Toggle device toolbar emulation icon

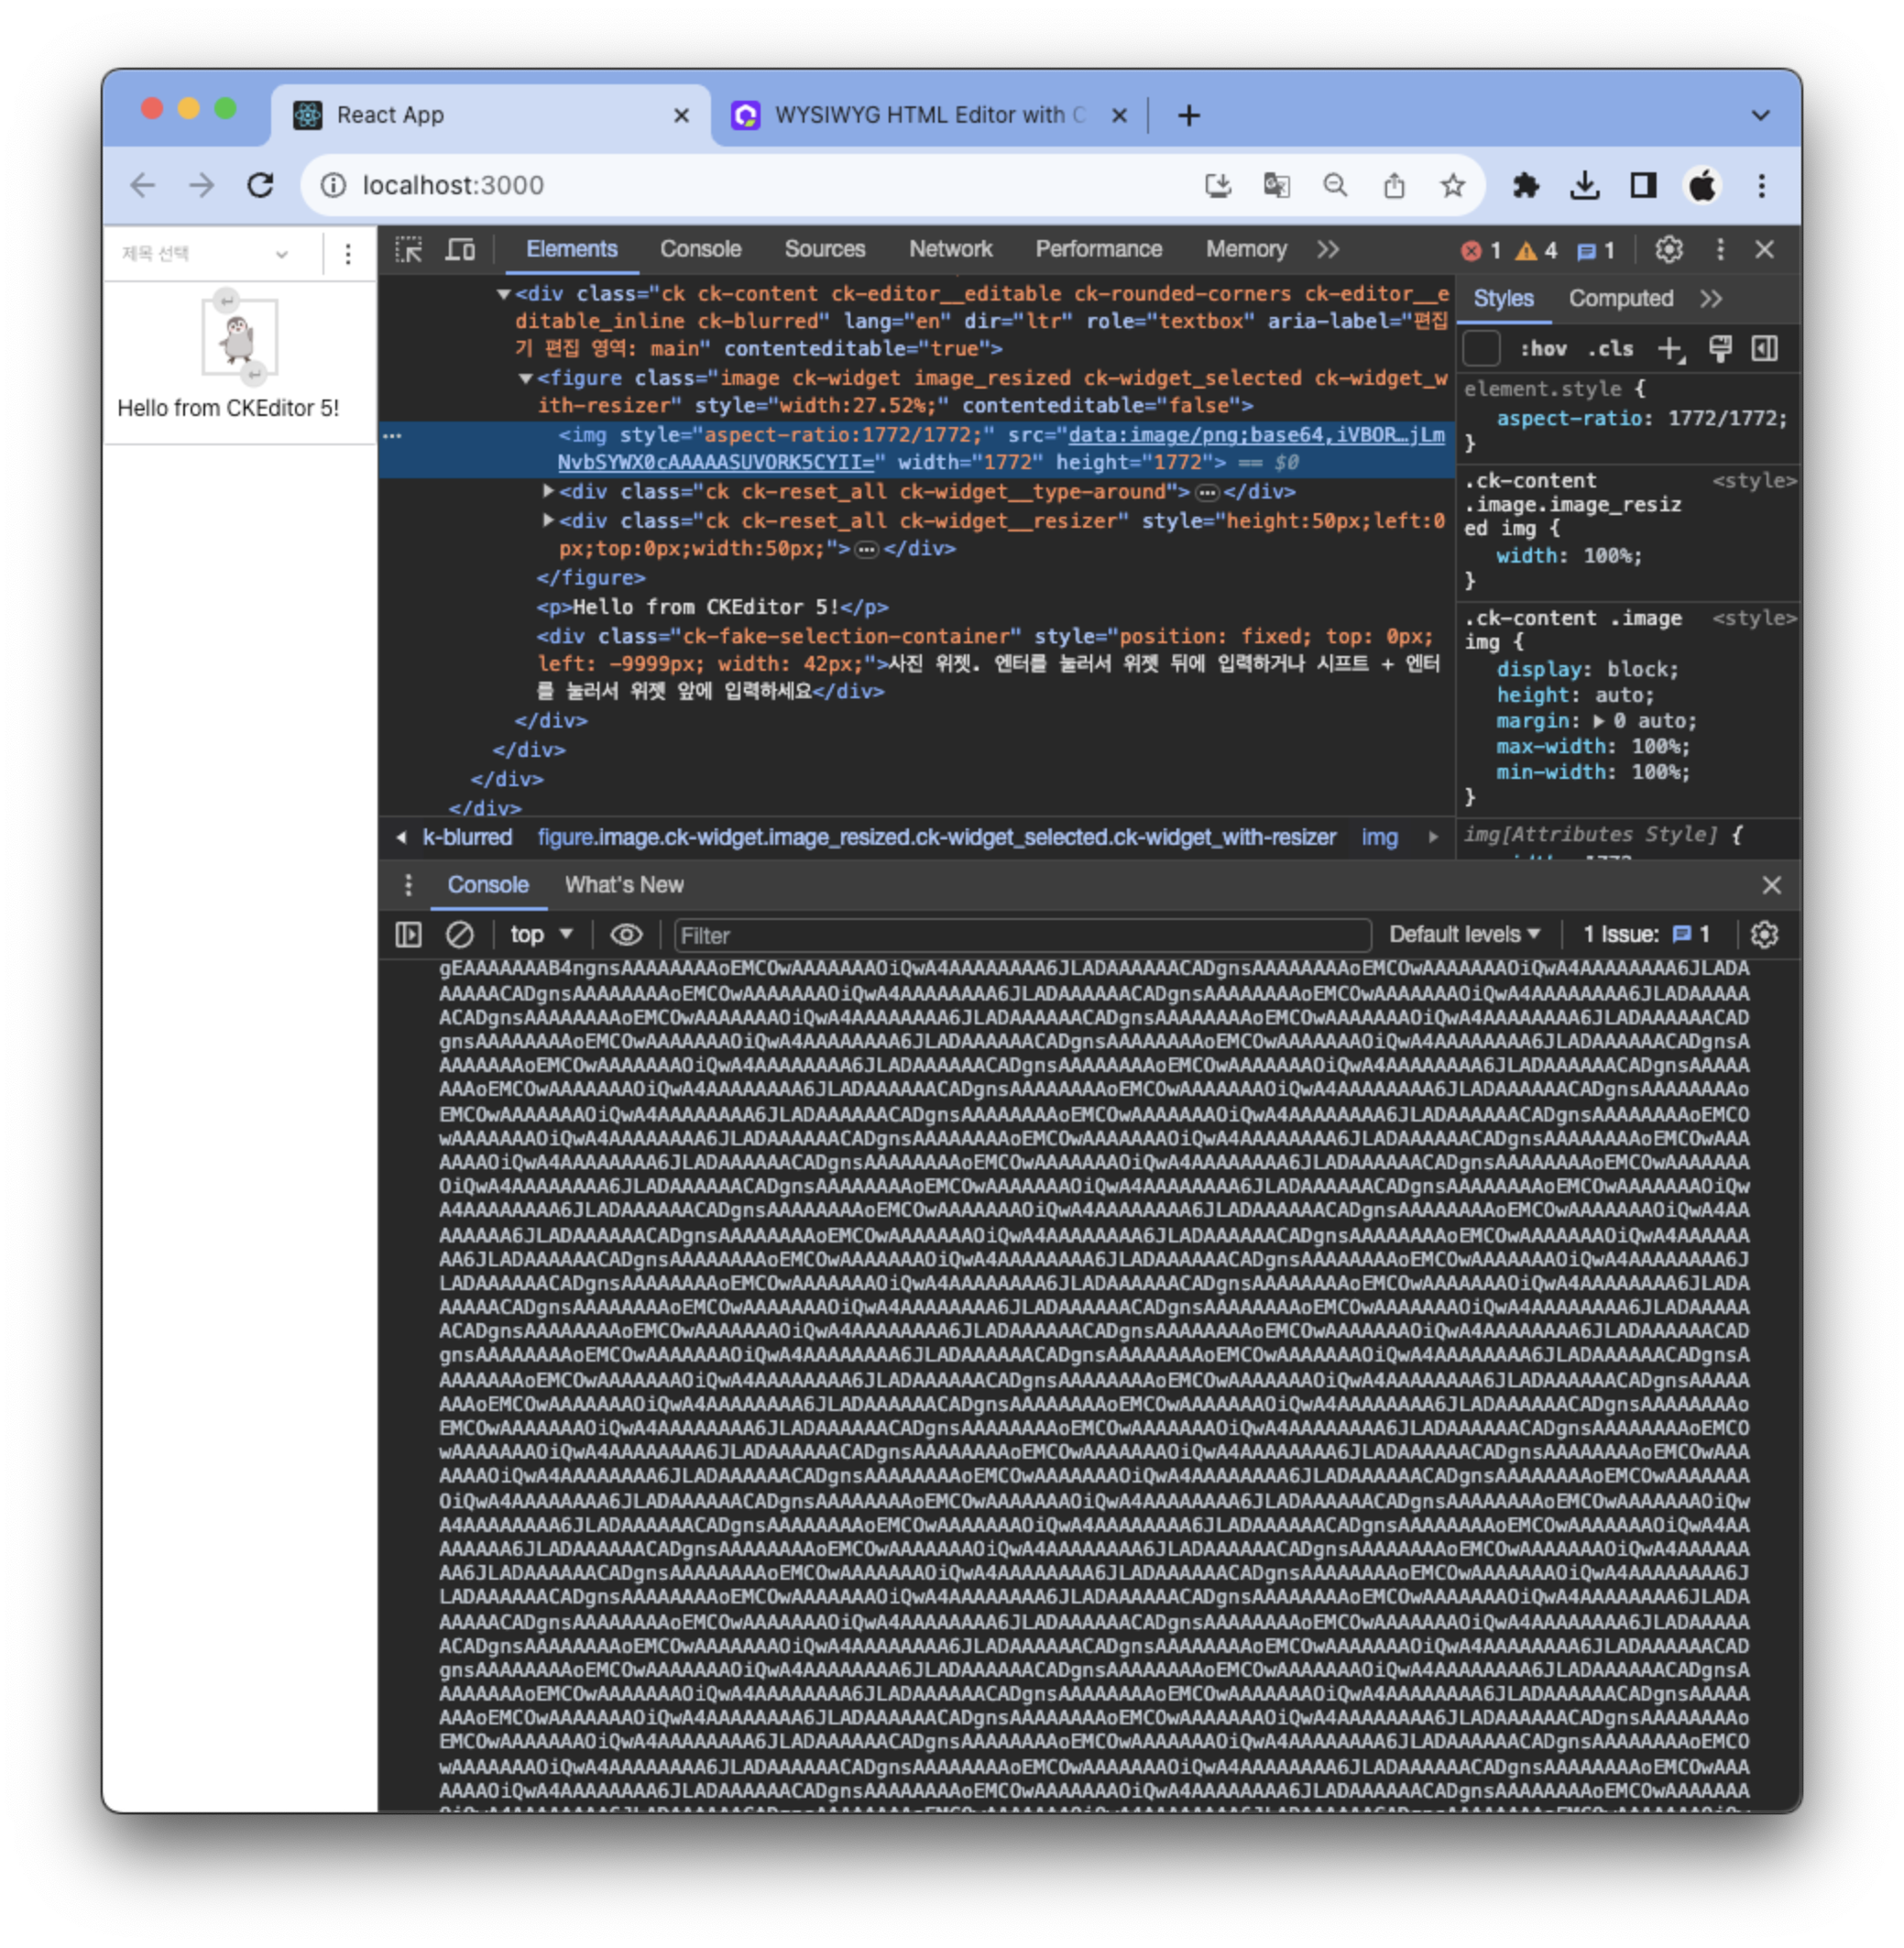(x=460, y=249)
